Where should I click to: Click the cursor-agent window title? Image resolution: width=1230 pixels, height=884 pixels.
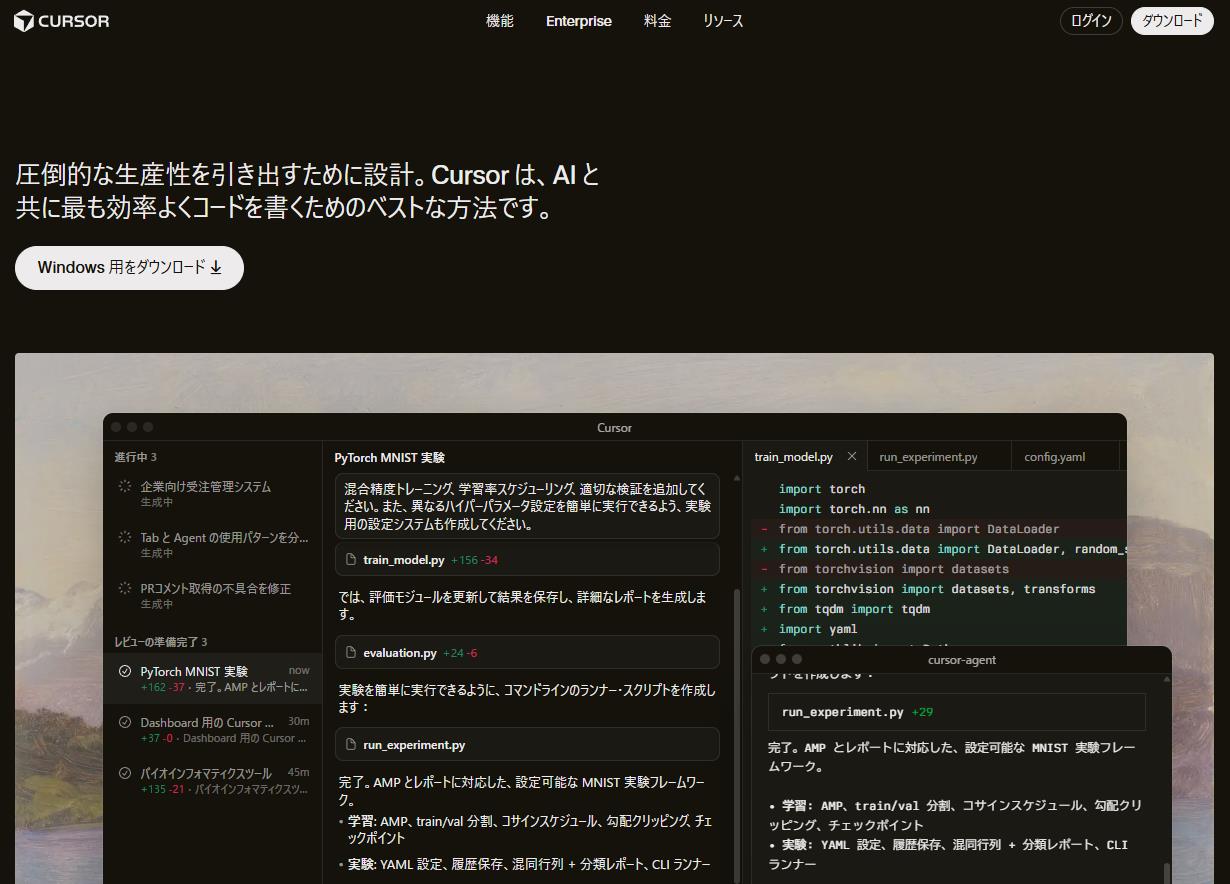(x=961, y=660)
